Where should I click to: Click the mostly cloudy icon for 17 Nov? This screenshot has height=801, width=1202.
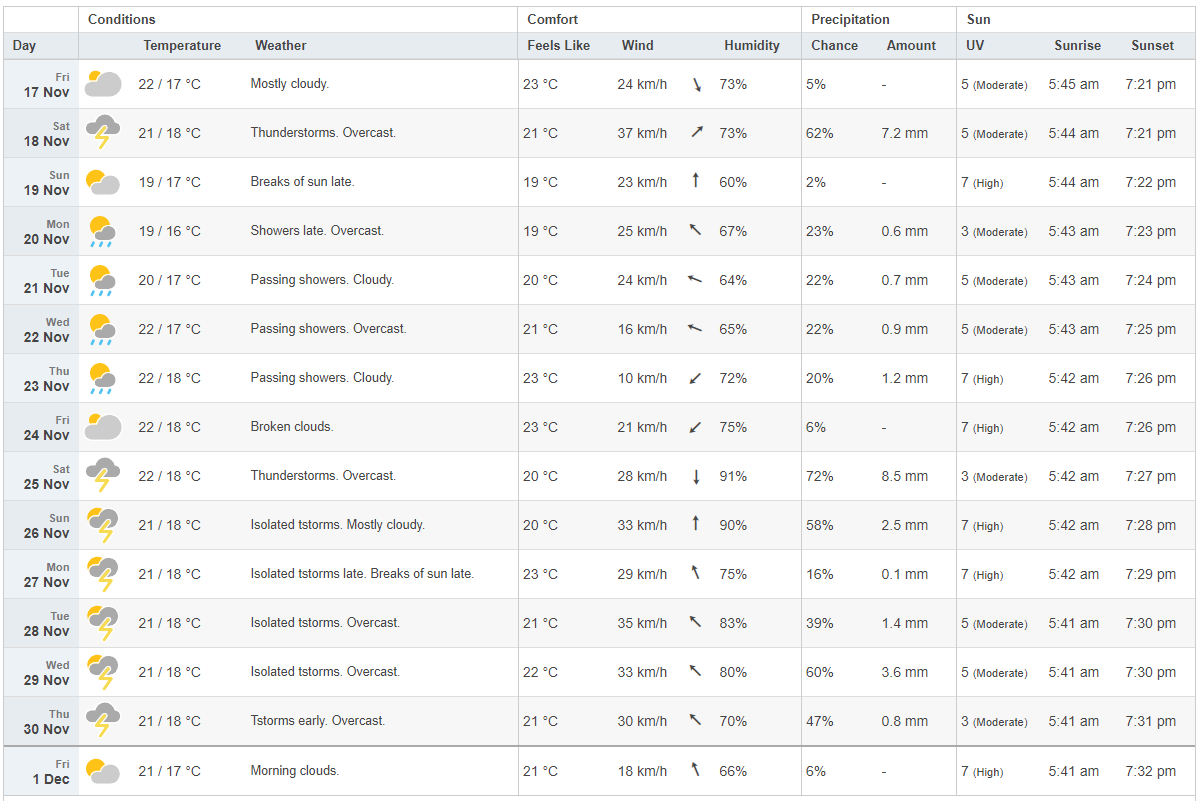[x=102, y=84]
